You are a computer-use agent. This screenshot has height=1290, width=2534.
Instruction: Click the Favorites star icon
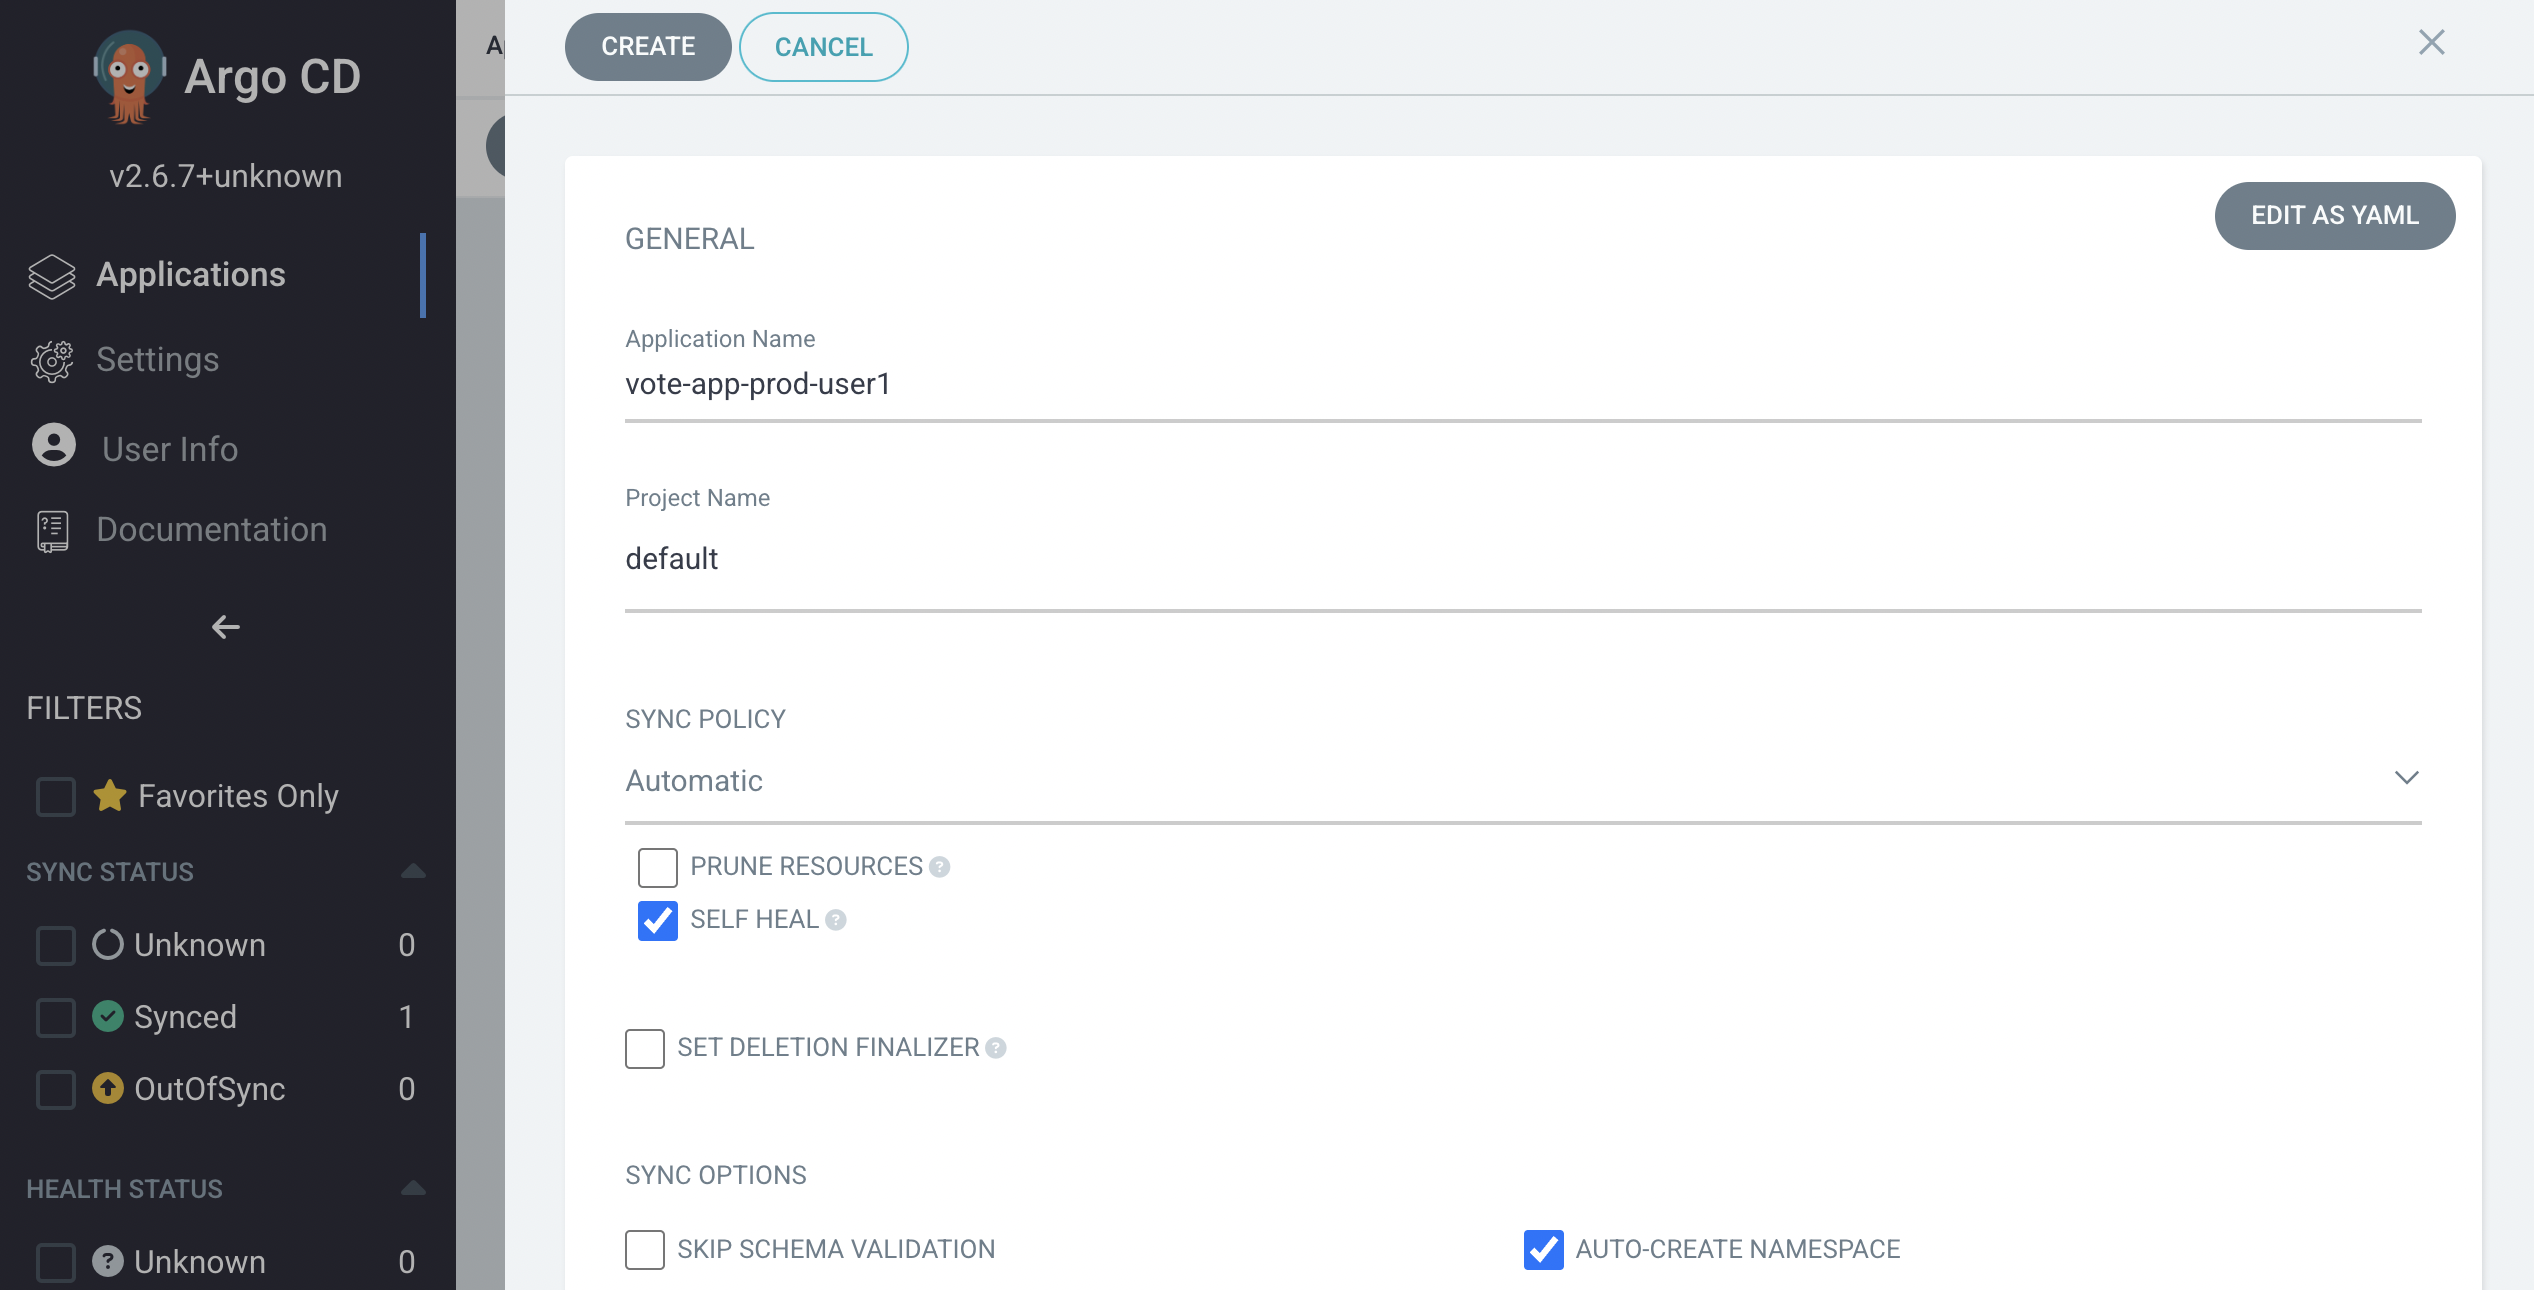(110, 796)
